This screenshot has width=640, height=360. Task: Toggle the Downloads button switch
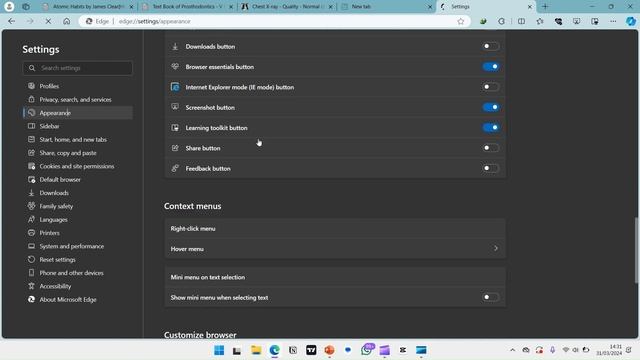pyautogui.click(x=490, y=46)
